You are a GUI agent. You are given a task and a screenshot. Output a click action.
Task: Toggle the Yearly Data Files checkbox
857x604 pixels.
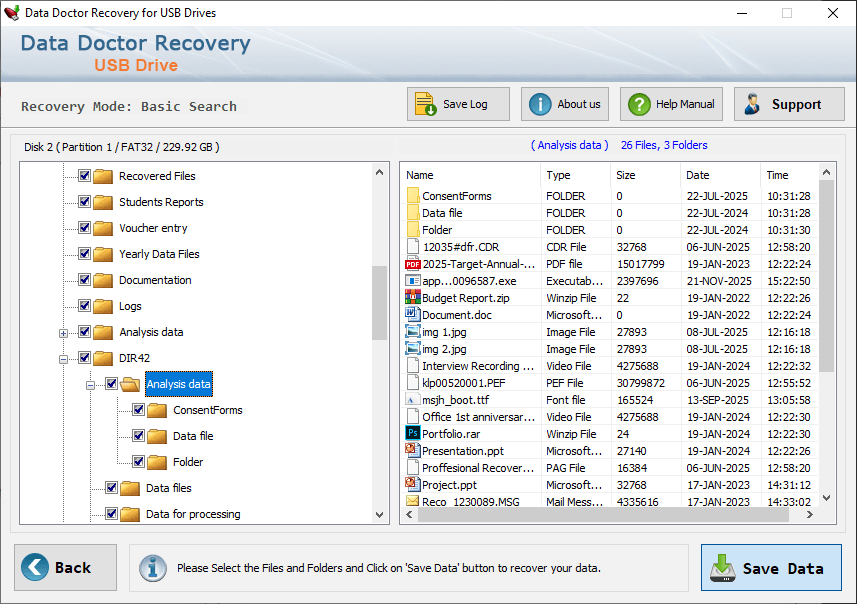tap(84, 254)
